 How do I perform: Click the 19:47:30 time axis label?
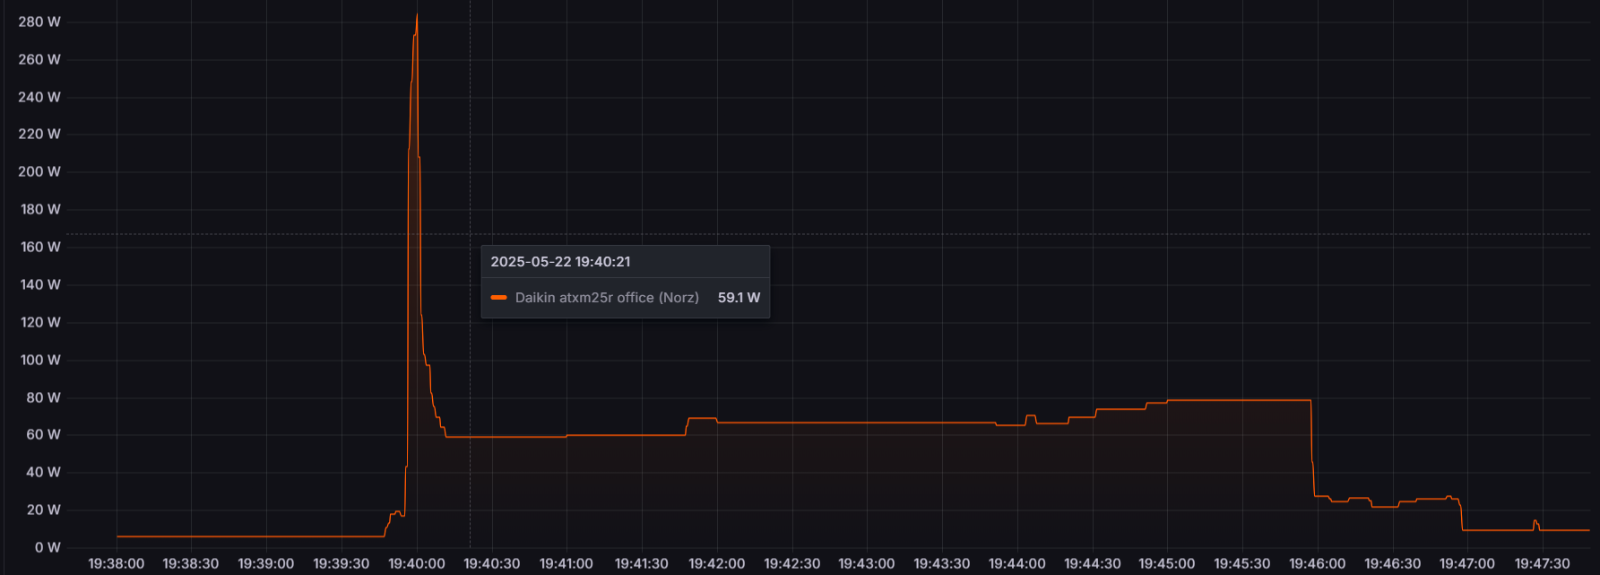pos(1542,564)
